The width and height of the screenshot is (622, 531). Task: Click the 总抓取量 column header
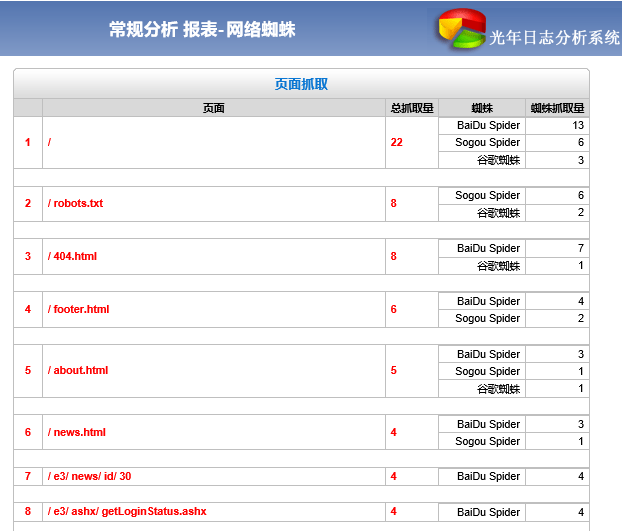click(411, 108)
